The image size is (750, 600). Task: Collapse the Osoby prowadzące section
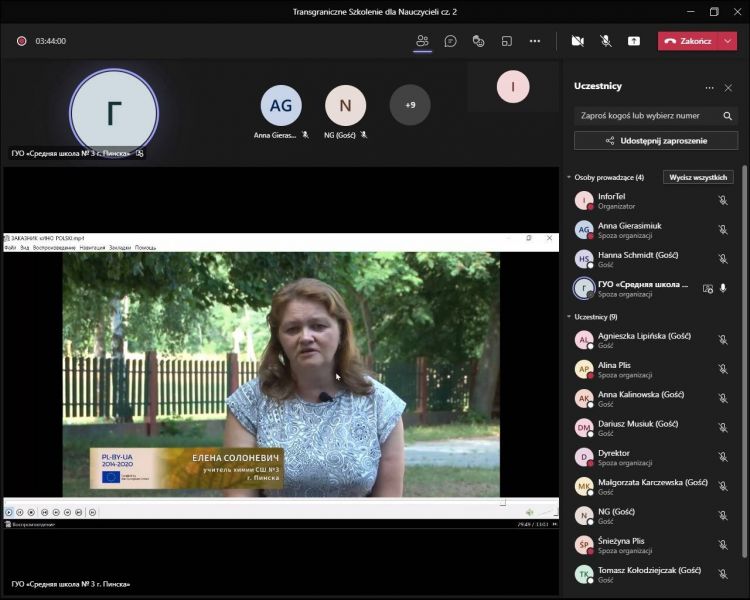[569, 177]
